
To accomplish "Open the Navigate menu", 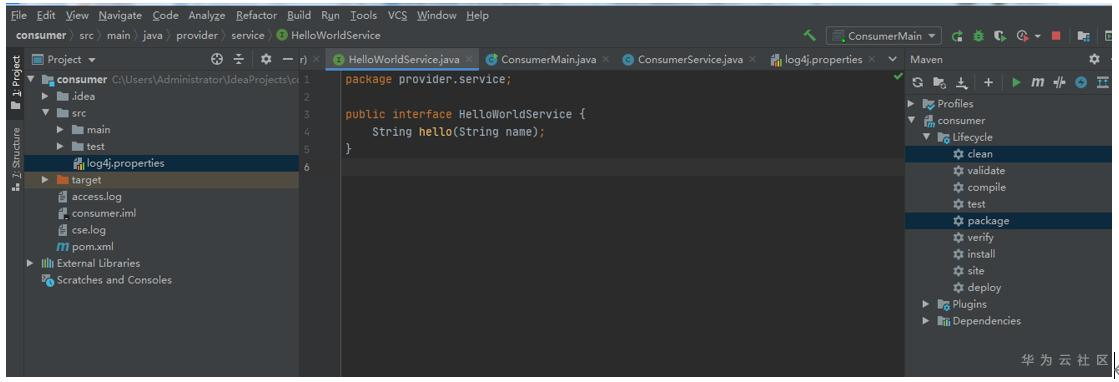I will click(x=120, y=15).
